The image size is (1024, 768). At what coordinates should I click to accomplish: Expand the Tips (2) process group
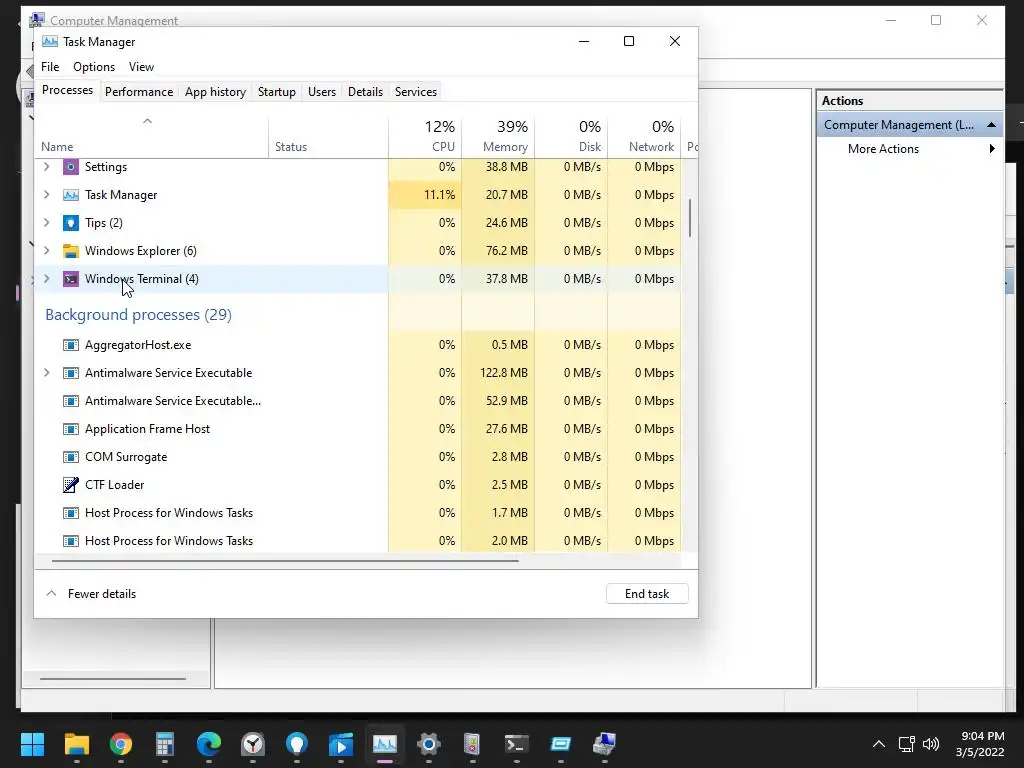pyautogui.click(x=46, y=223)
